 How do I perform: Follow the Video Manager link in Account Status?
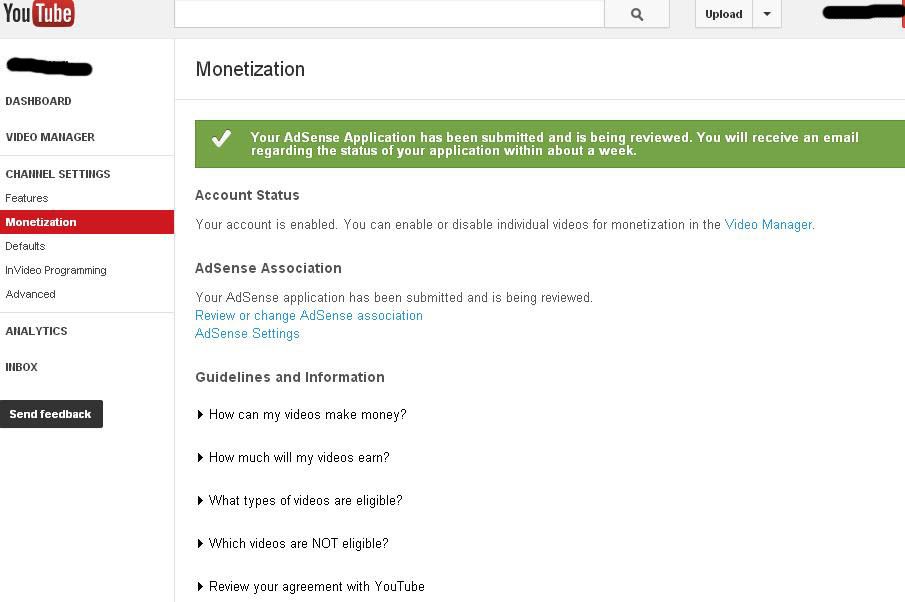[x=768, y=225]
